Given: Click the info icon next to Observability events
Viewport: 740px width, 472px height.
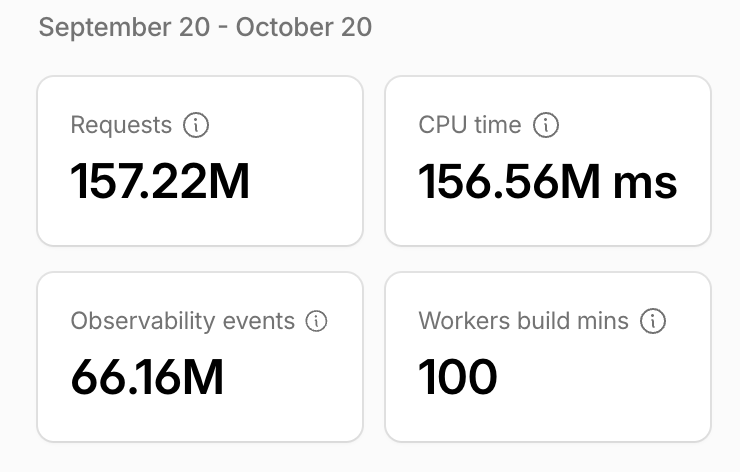Looking at the screenshot, I should coord(316,321).
